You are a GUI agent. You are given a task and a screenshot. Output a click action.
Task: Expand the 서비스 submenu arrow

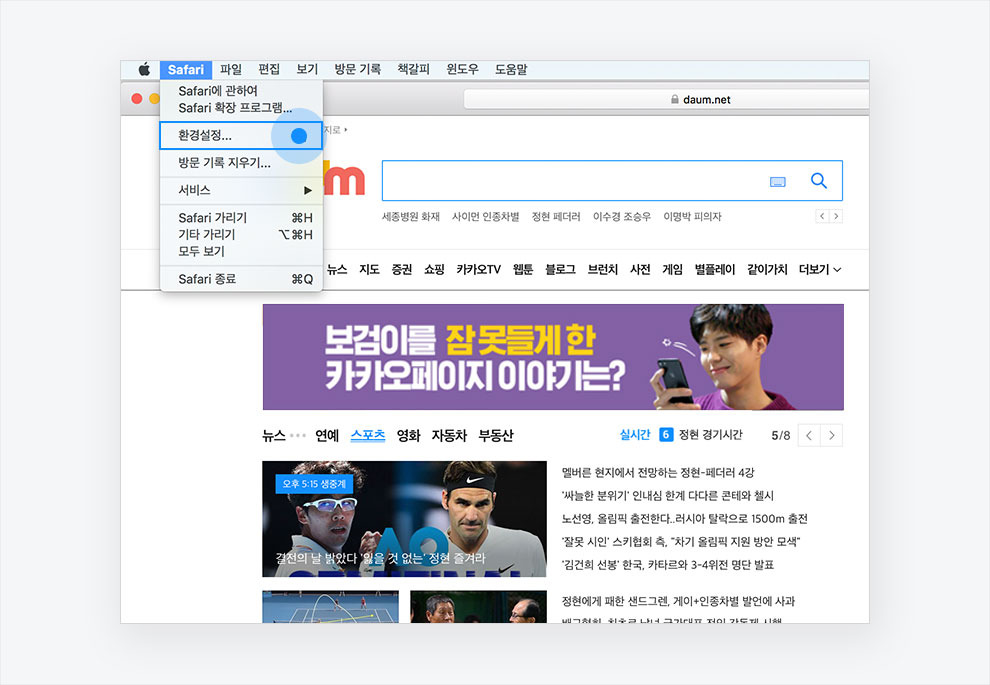pos(307,190)
